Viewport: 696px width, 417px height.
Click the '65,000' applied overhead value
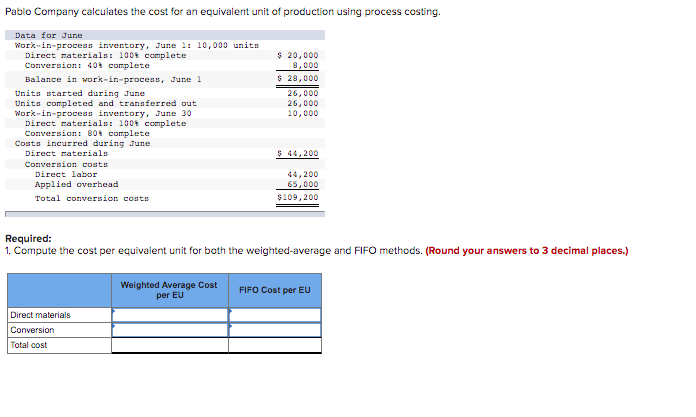[303, 184]
